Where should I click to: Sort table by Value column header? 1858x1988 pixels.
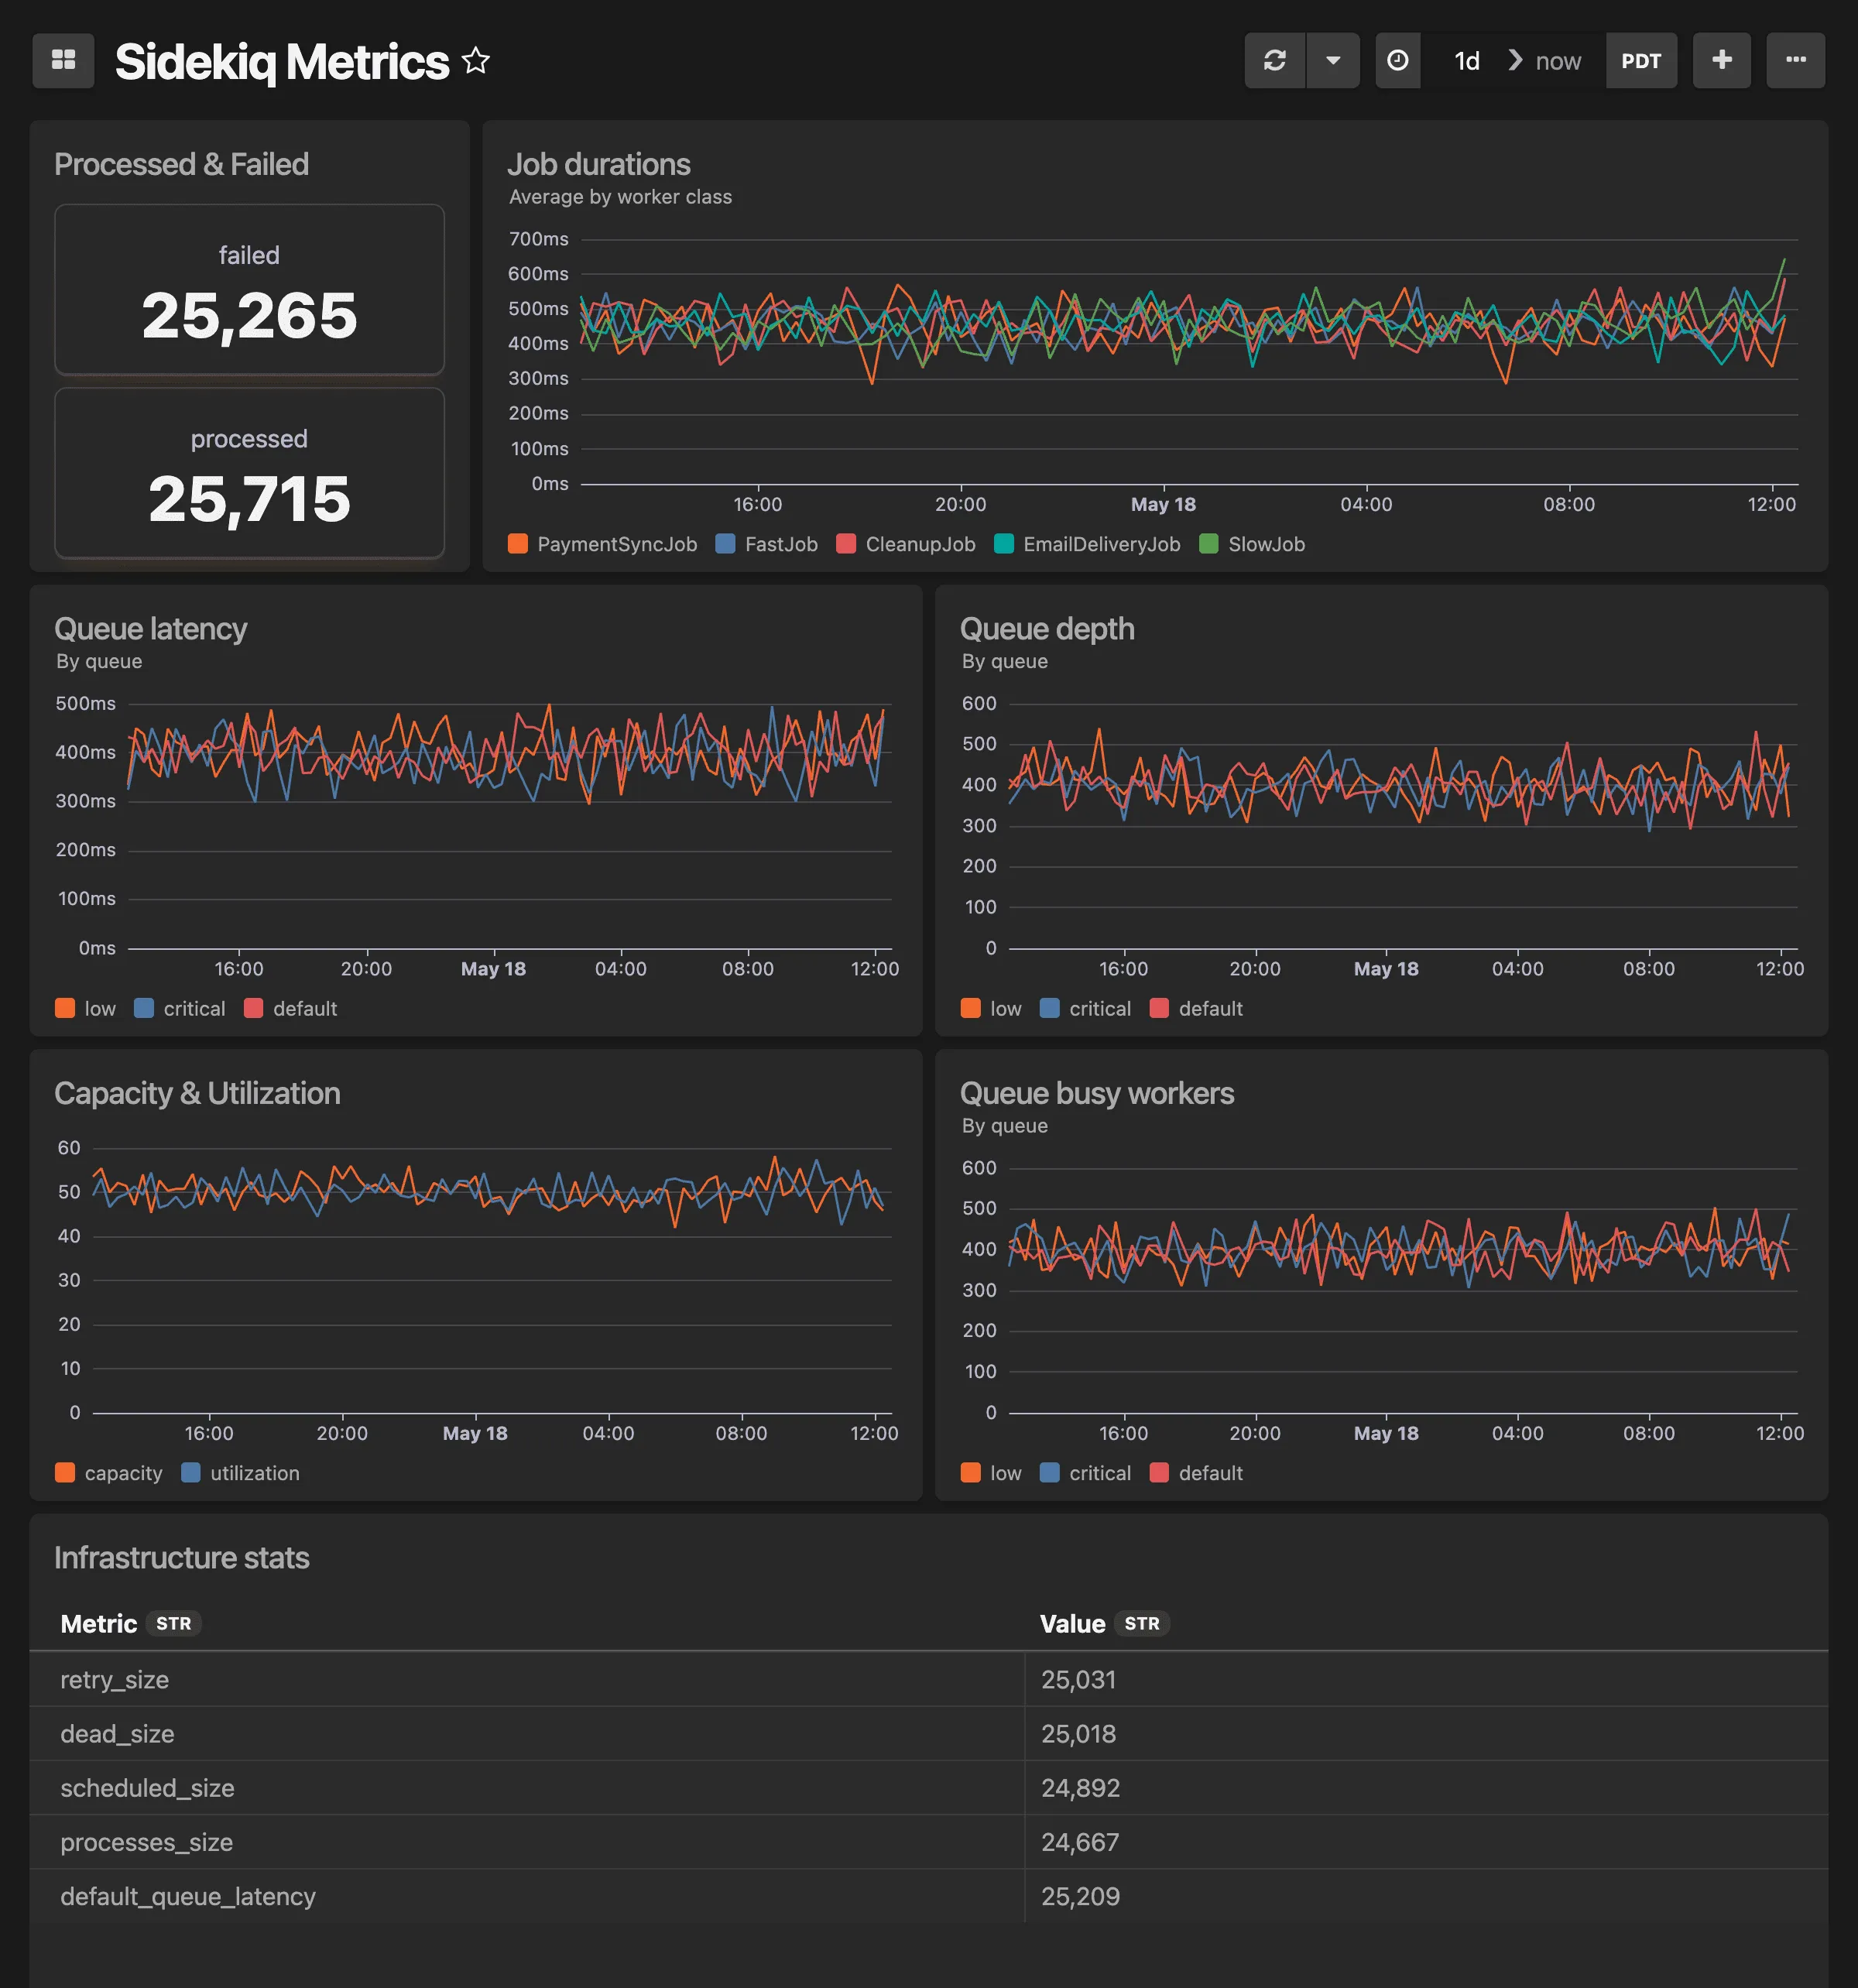tap(1072, 1623)
